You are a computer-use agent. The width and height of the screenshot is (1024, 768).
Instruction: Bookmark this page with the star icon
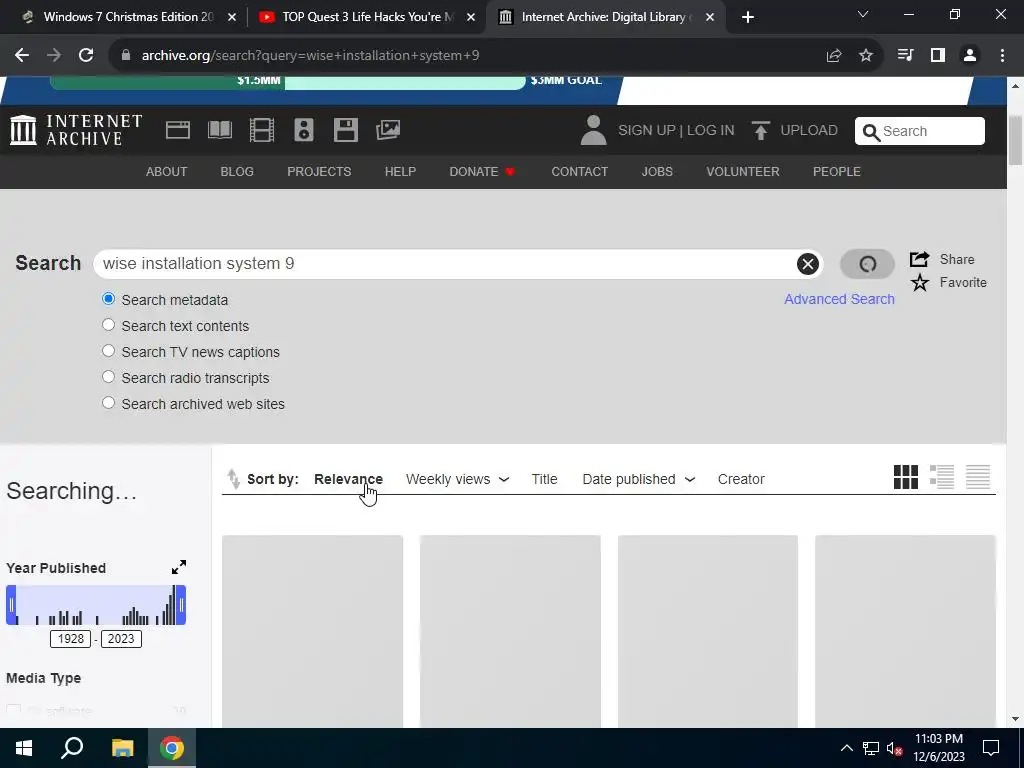tap(866, 56)
